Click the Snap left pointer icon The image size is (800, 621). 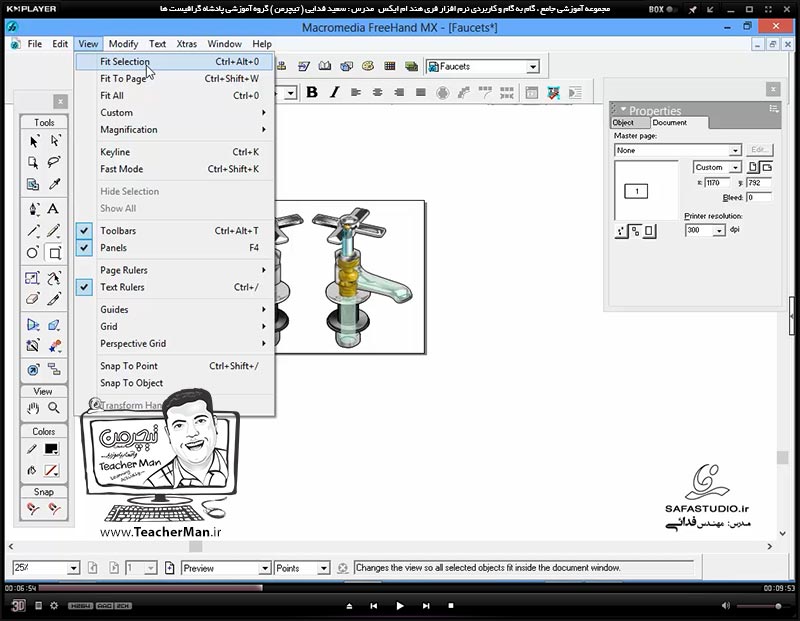[x=33, y=509]
